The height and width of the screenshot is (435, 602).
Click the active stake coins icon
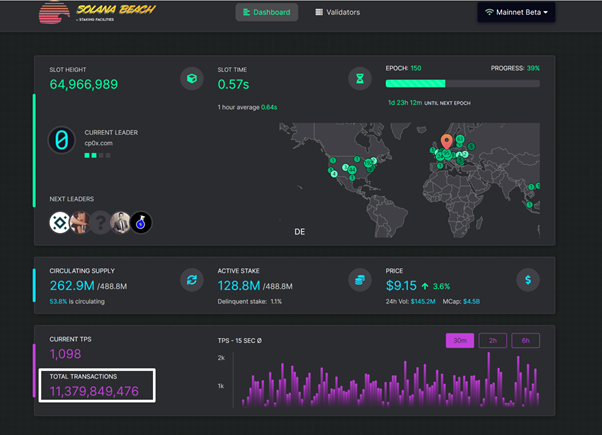[359, 280]
